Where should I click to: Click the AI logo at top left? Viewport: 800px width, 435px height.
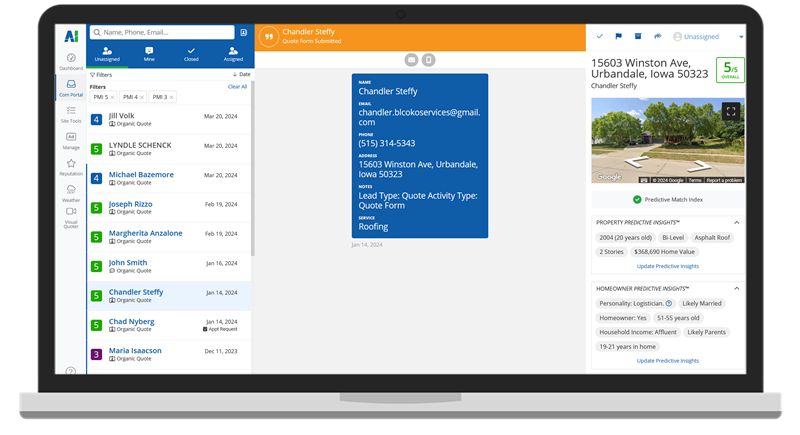click(71, 36)
